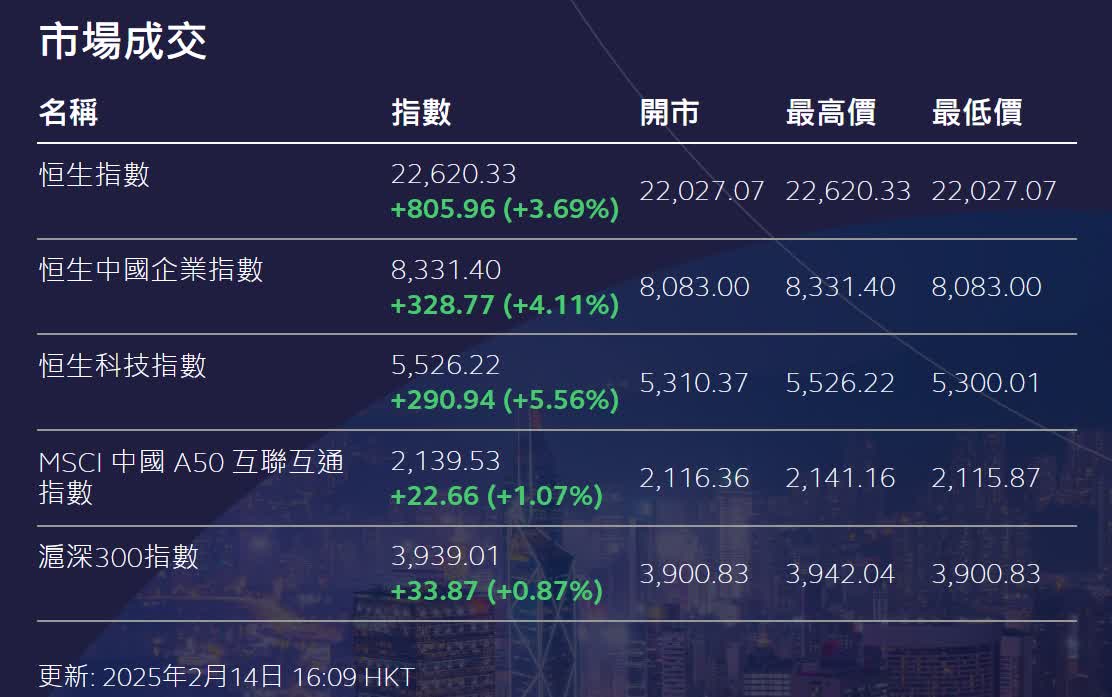
Task: Click the 恒生指數 index name
Action: click(x=94, y=175)
